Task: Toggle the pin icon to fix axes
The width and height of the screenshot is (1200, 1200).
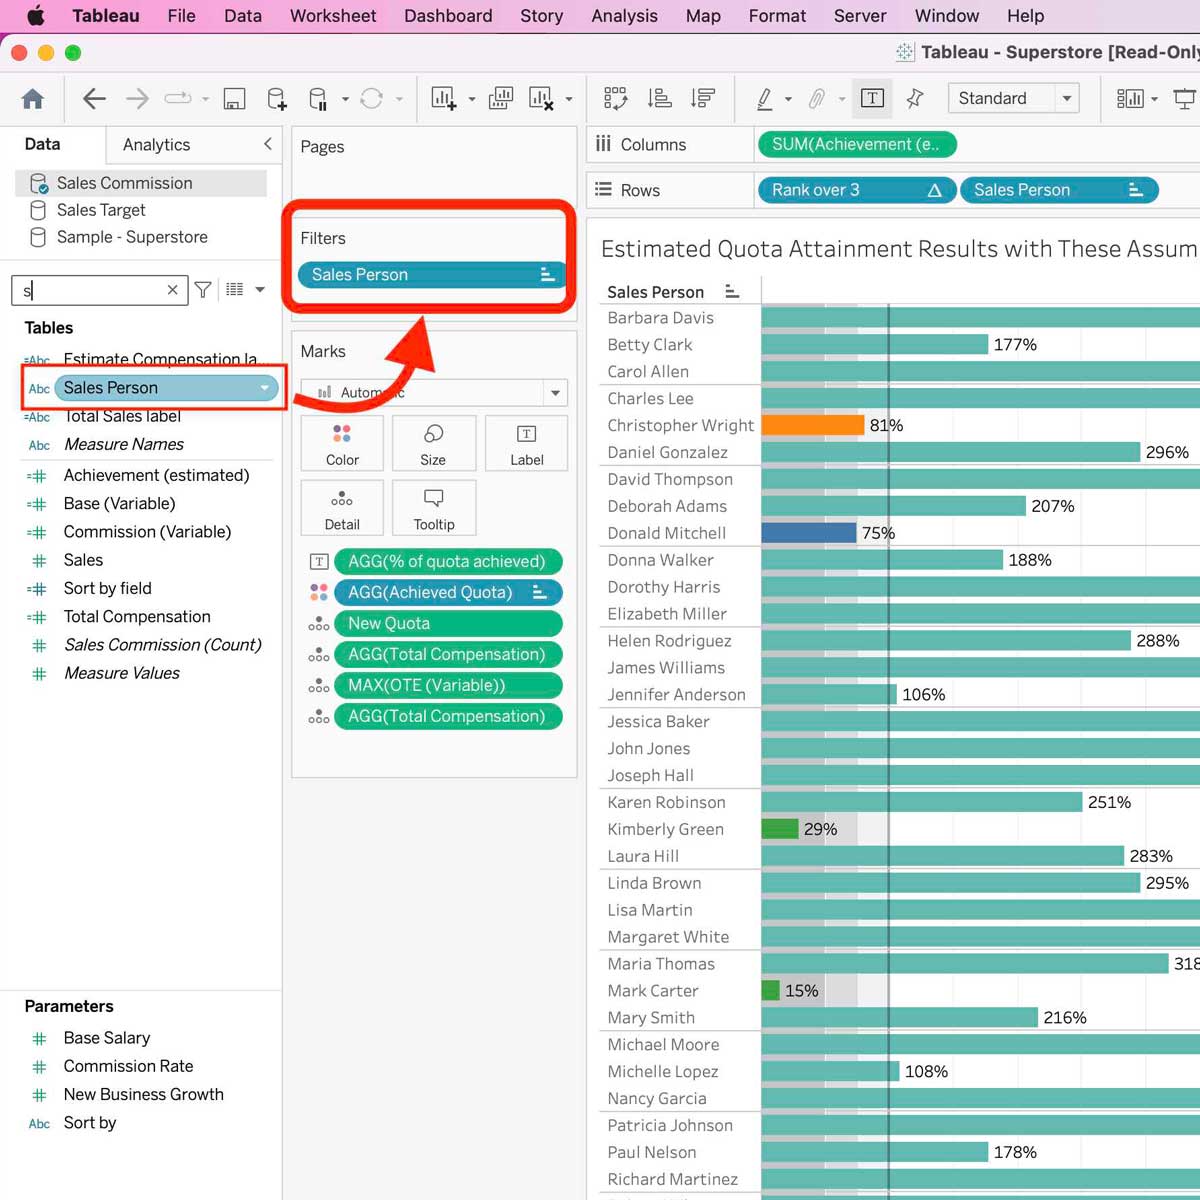Action: coord(914,98)
